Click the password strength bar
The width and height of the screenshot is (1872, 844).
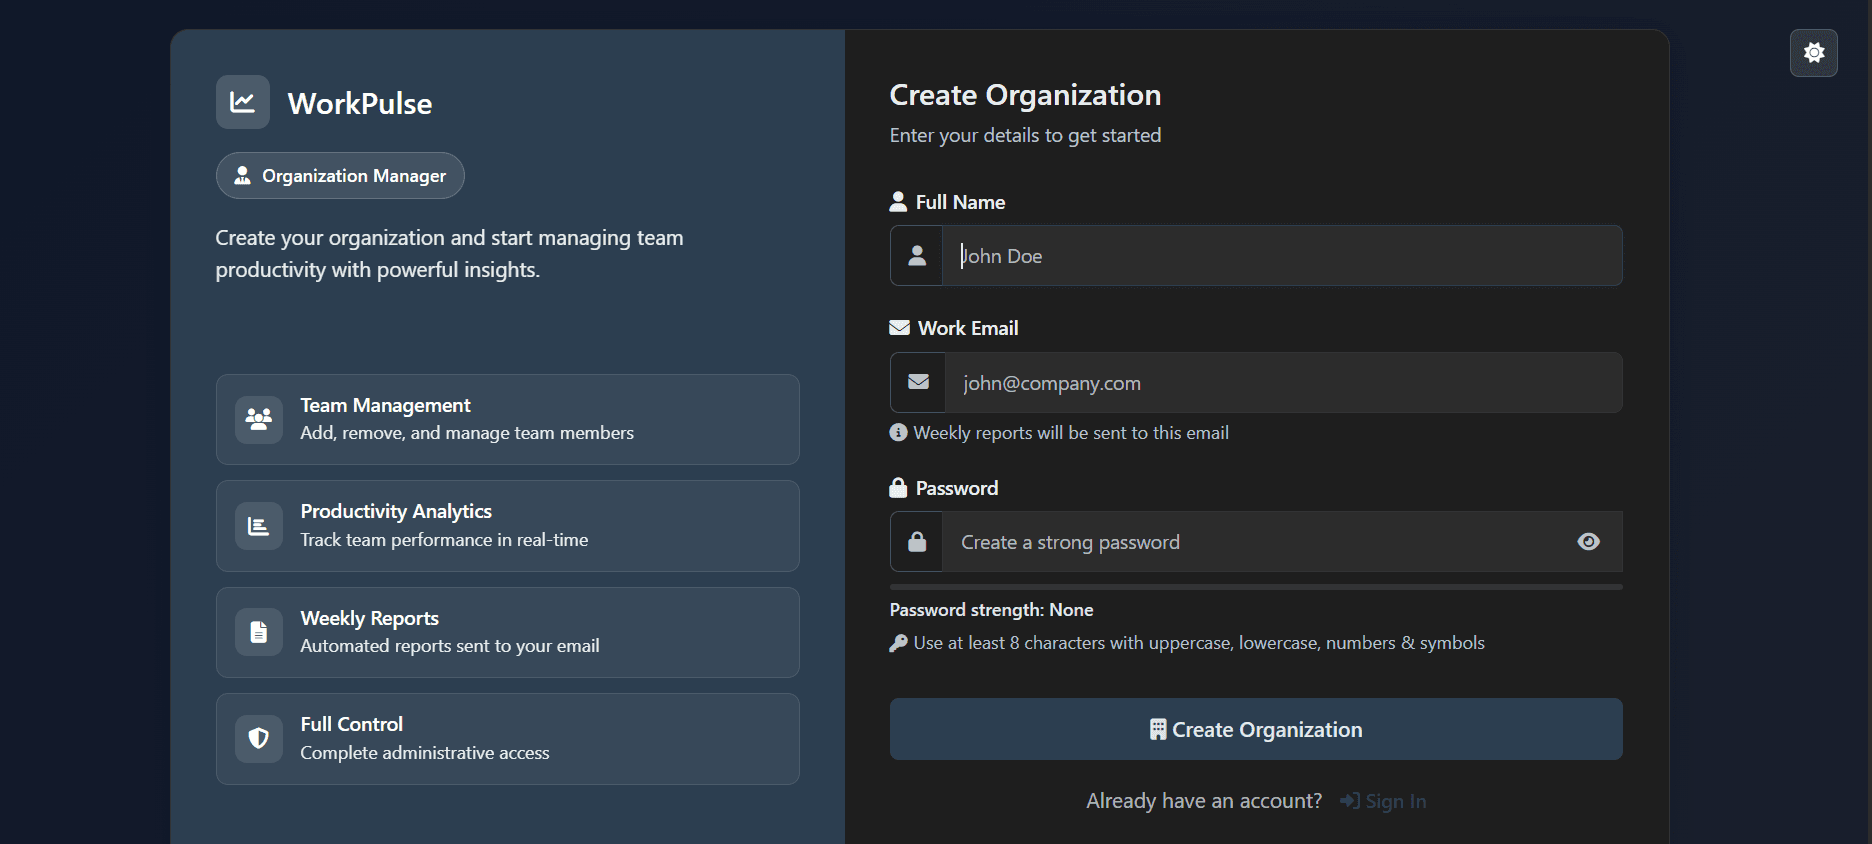[x=1256, y=587]
